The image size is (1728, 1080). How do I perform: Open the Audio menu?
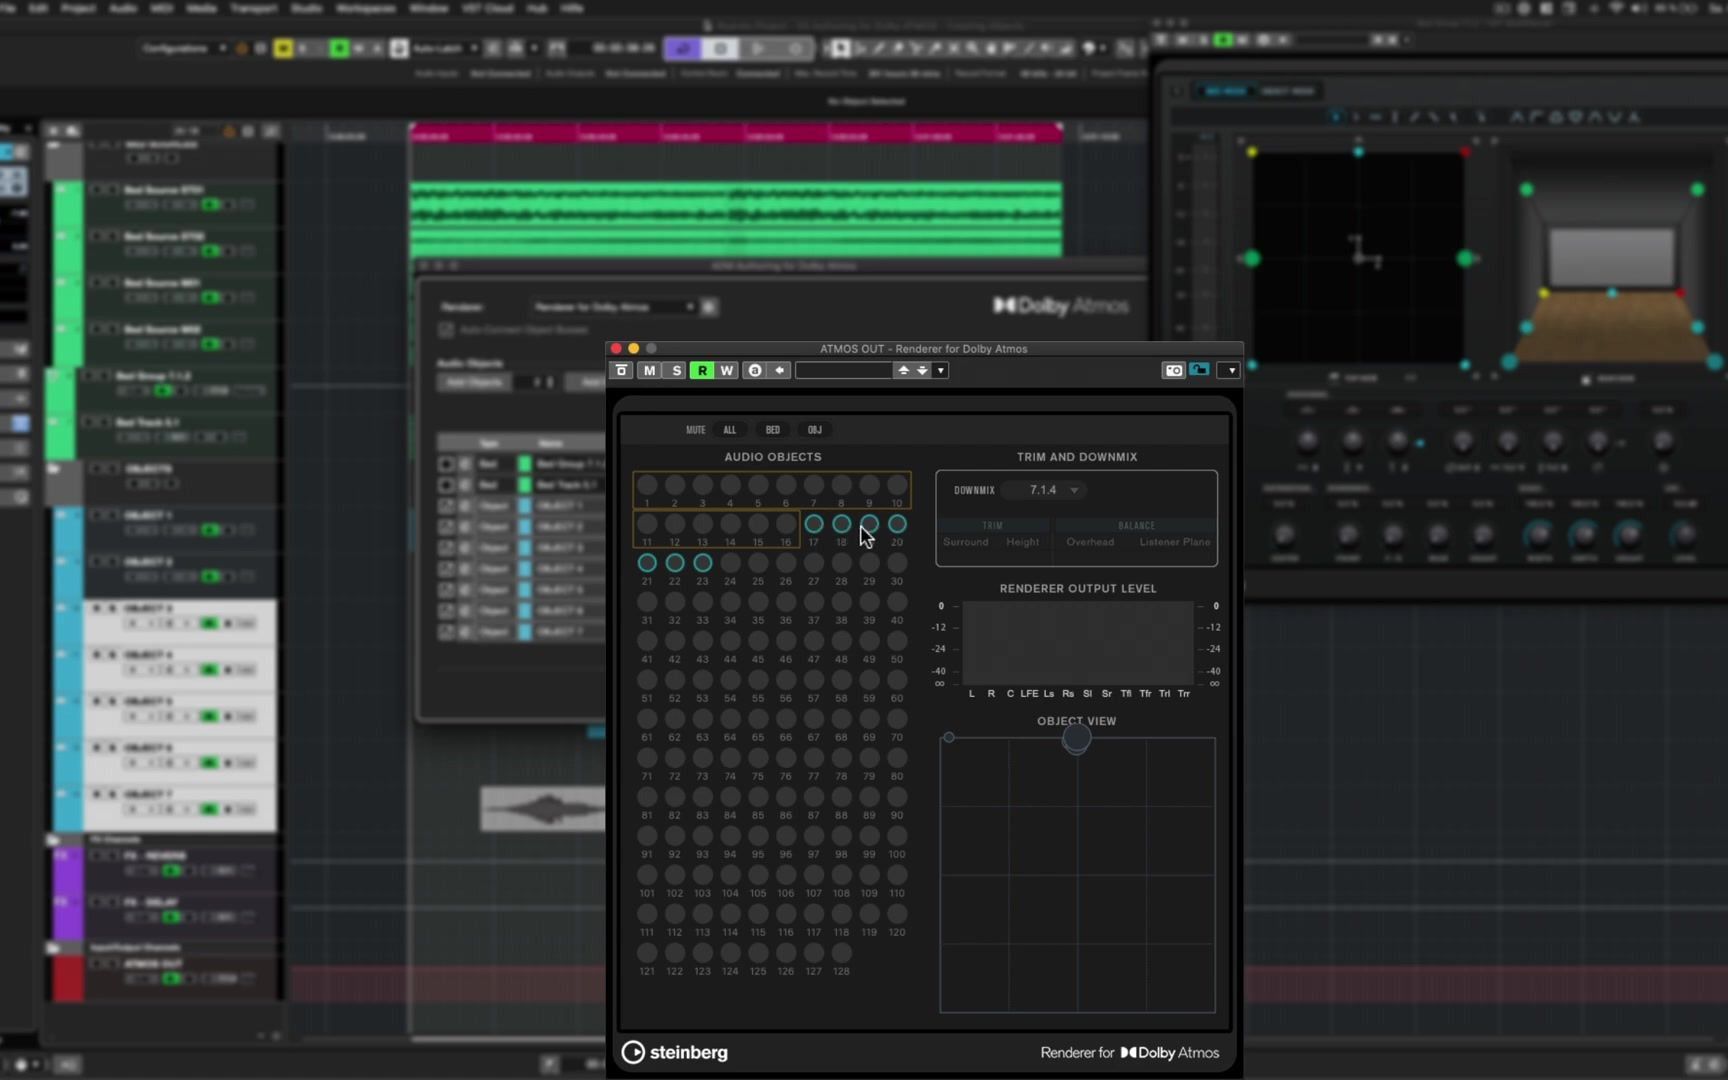coord(123,8)
